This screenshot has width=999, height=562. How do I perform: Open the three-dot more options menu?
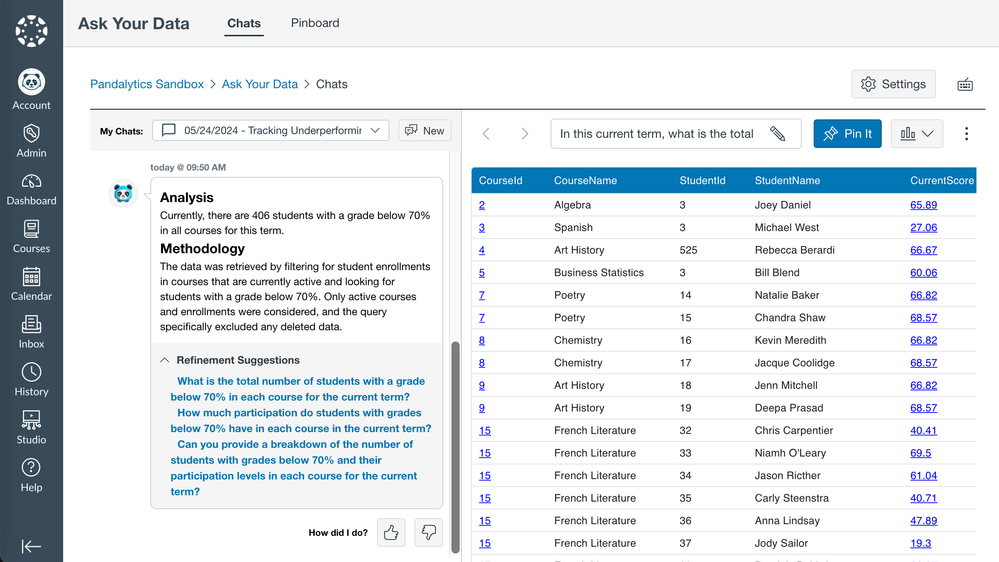tap(966, 134)
